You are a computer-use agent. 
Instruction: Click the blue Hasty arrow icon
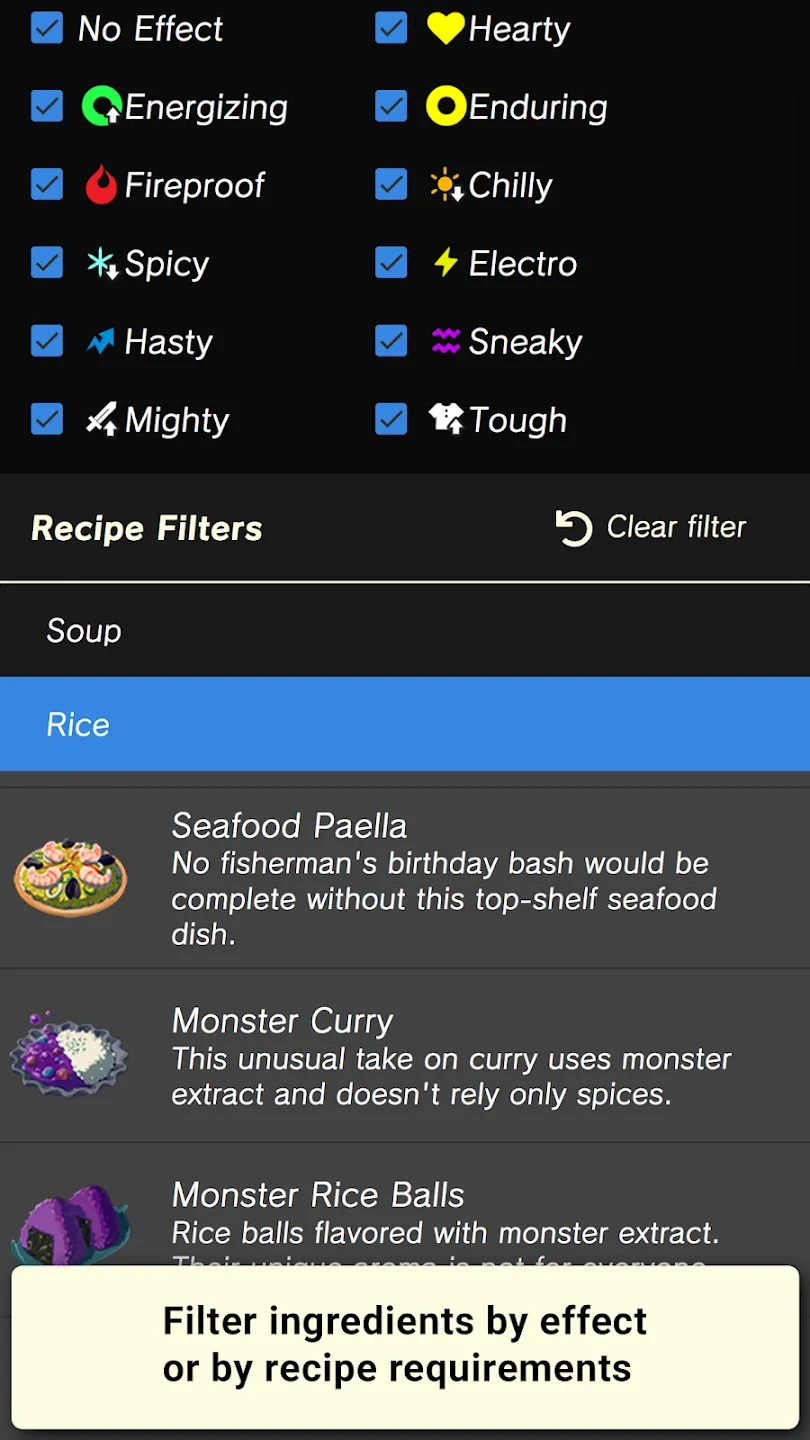tap(101, 341)
